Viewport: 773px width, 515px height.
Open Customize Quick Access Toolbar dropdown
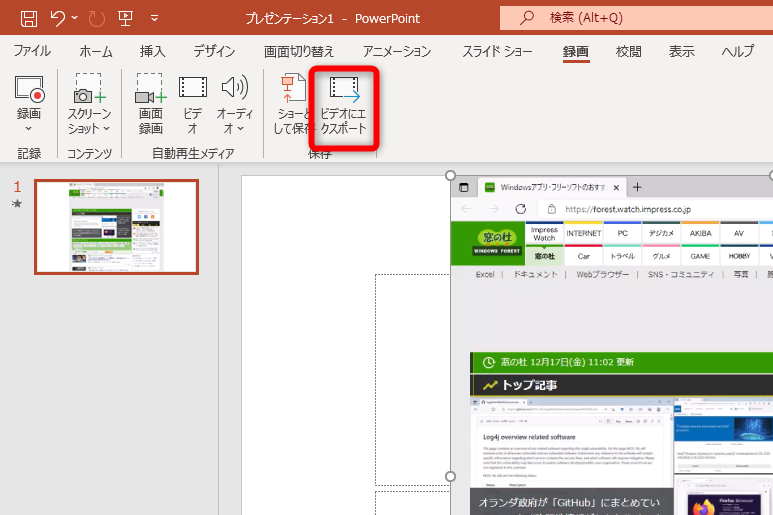[x=154, y=19]
